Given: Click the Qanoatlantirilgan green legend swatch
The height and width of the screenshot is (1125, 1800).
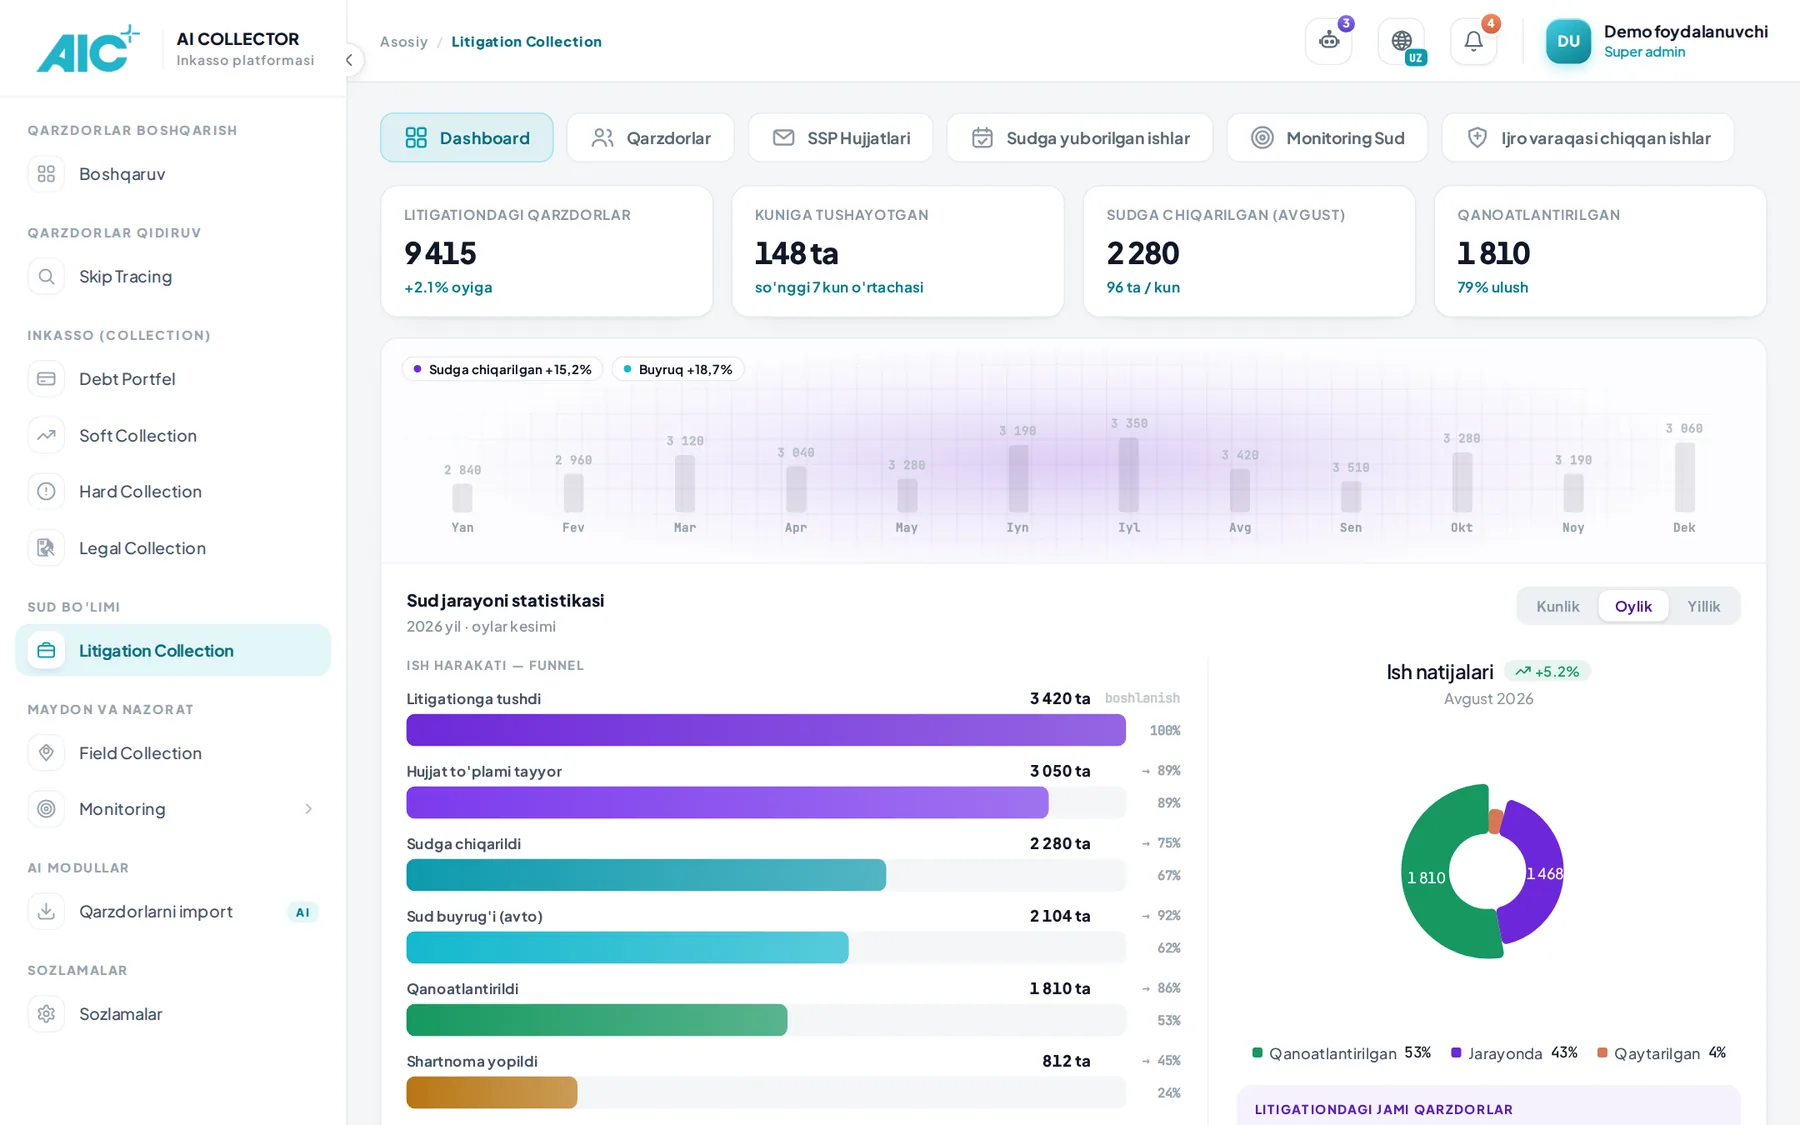Looking at the screenshot, I should click(x=1257, y=1053).
